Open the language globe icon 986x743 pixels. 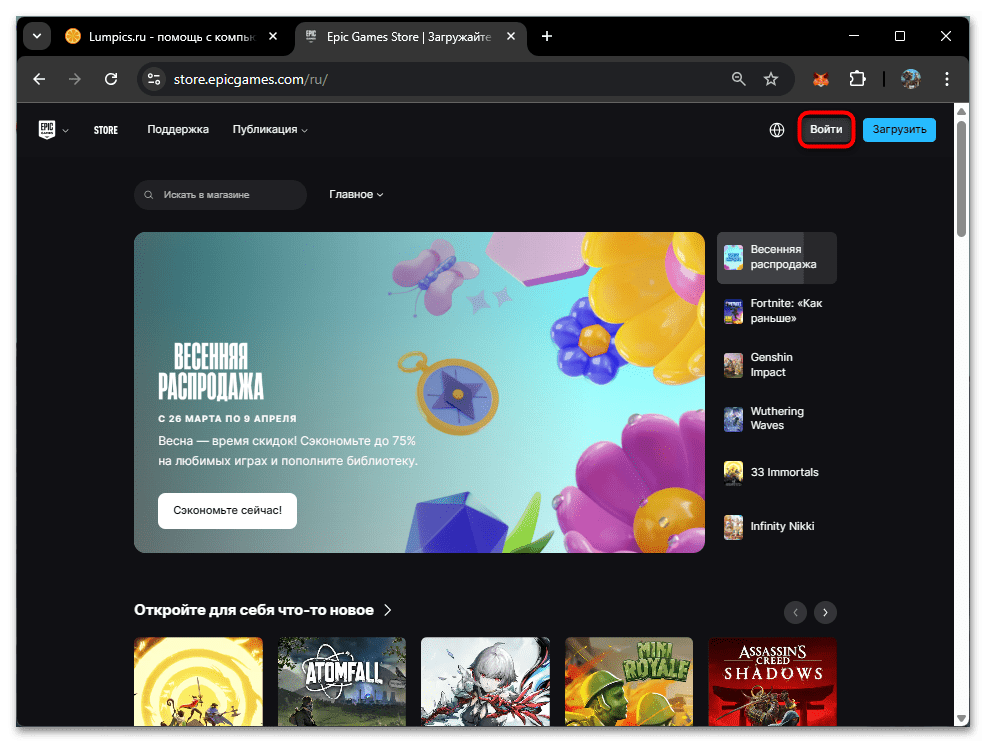coord(777,129)
